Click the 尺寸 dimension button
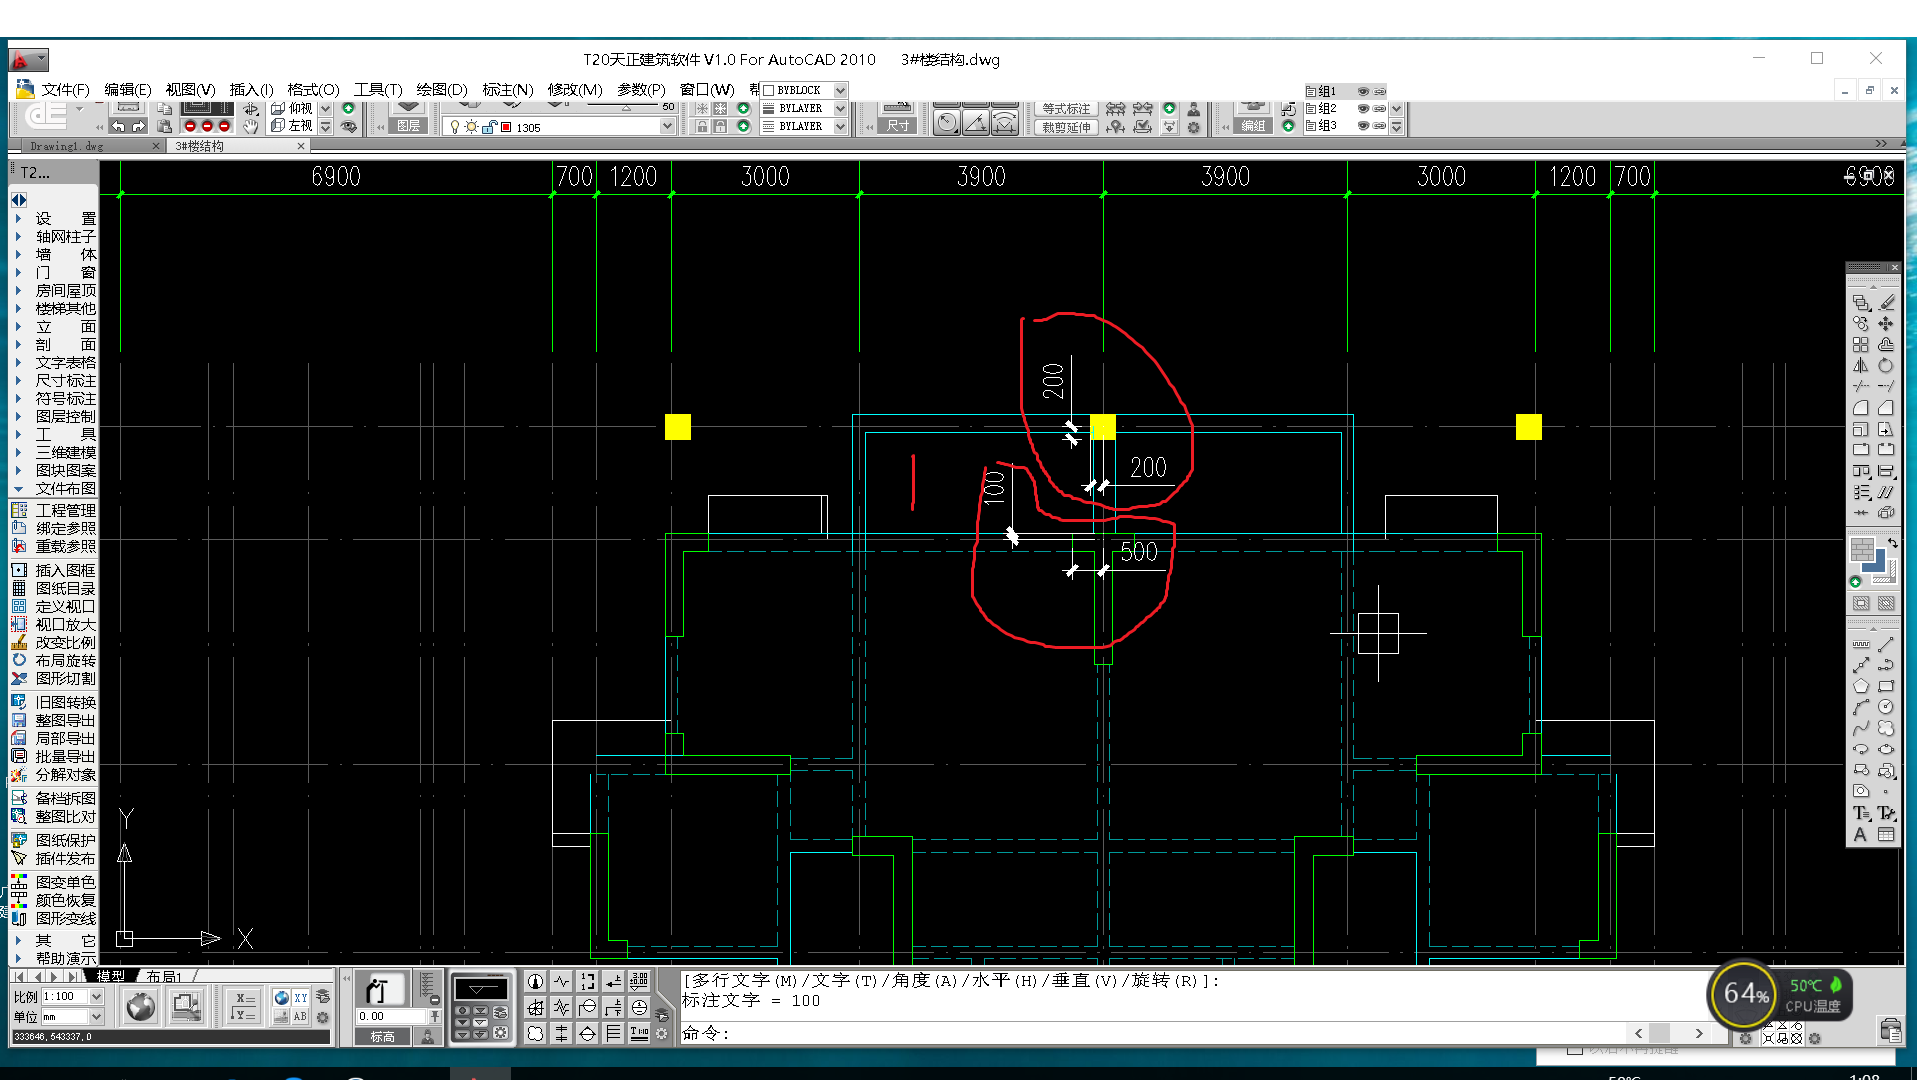1920x1080 pixels. coord(897,126)
